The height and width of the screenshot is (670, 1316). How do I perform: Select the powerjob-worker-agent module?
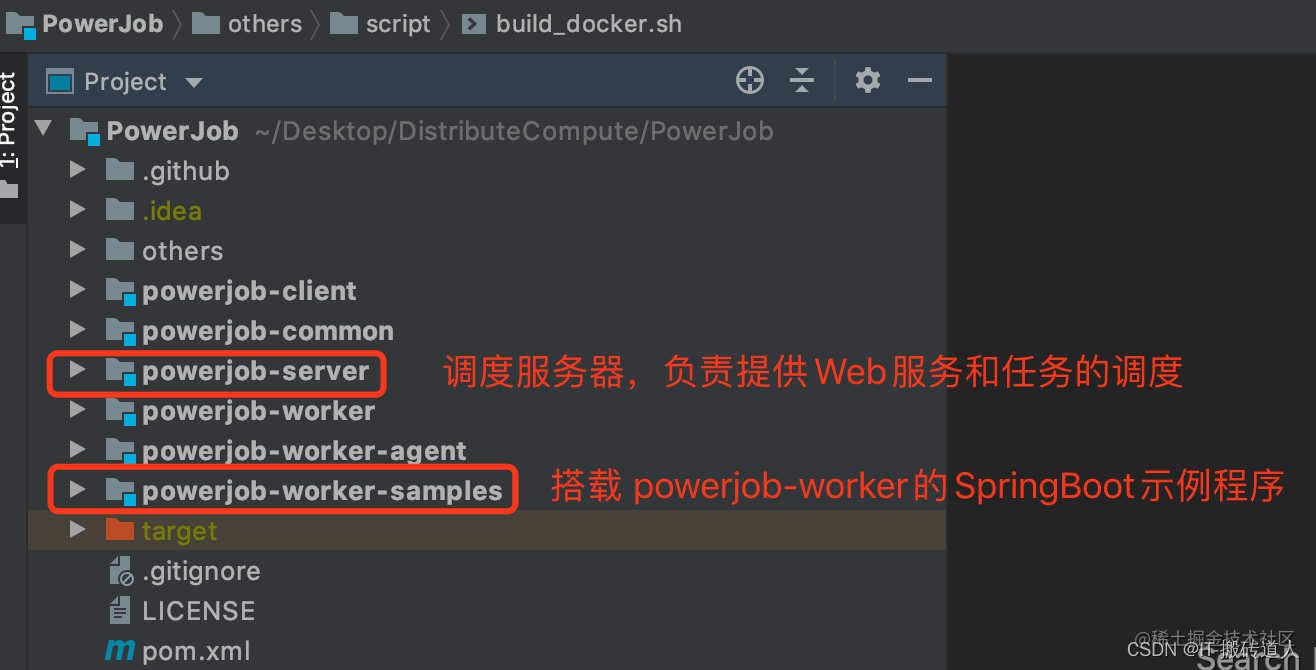(305, 451)
